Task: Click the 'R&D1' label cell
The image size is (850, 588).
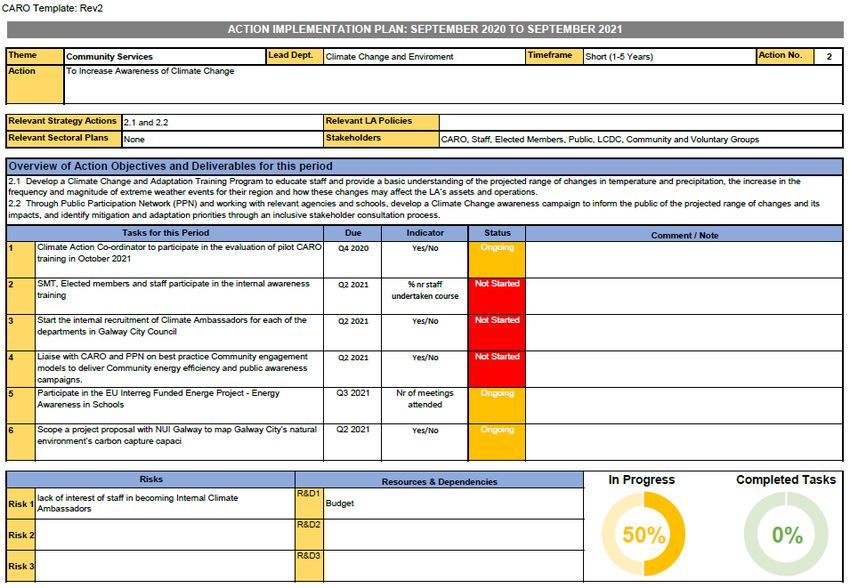Action: coord(309,503)
